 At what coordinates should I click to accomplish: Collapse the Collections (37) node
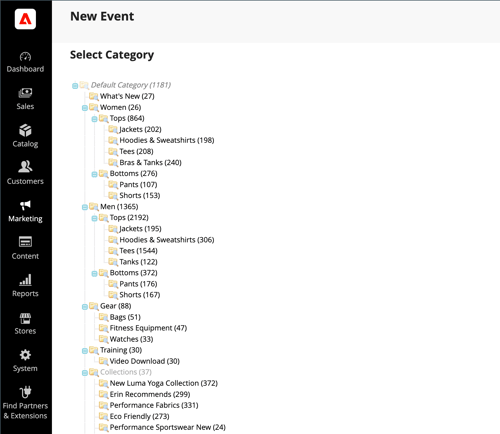[85, 373]
